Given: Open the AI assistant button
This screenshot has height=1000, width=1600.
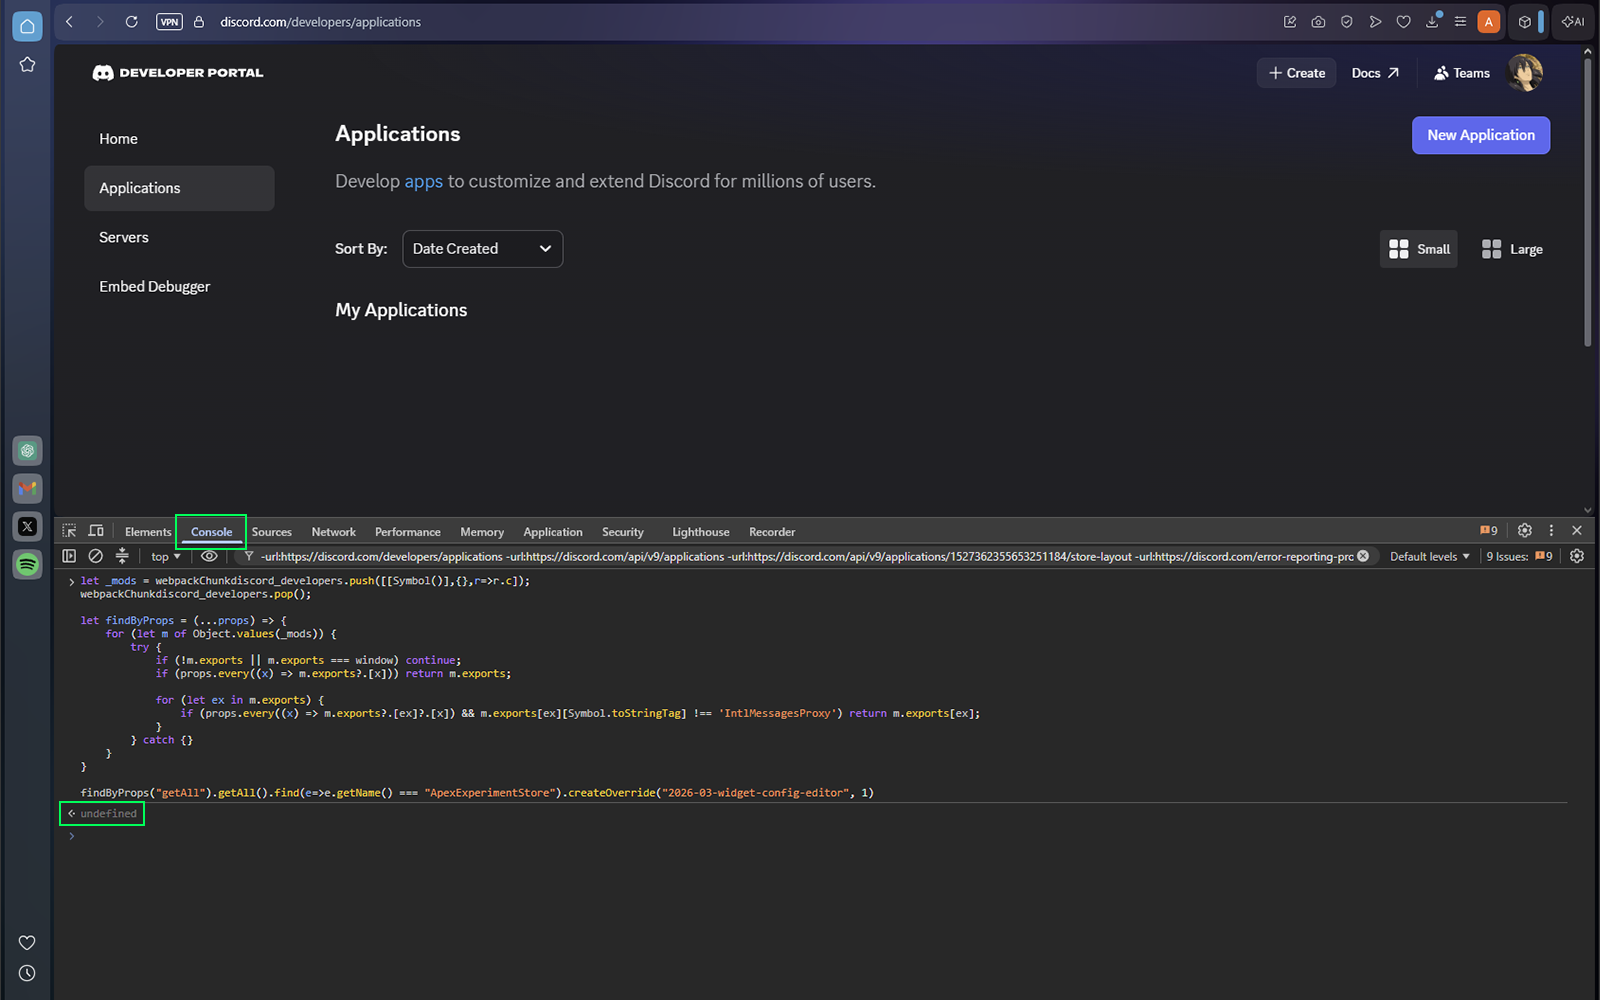Looking at the screenshot, I should (1573, 21).
